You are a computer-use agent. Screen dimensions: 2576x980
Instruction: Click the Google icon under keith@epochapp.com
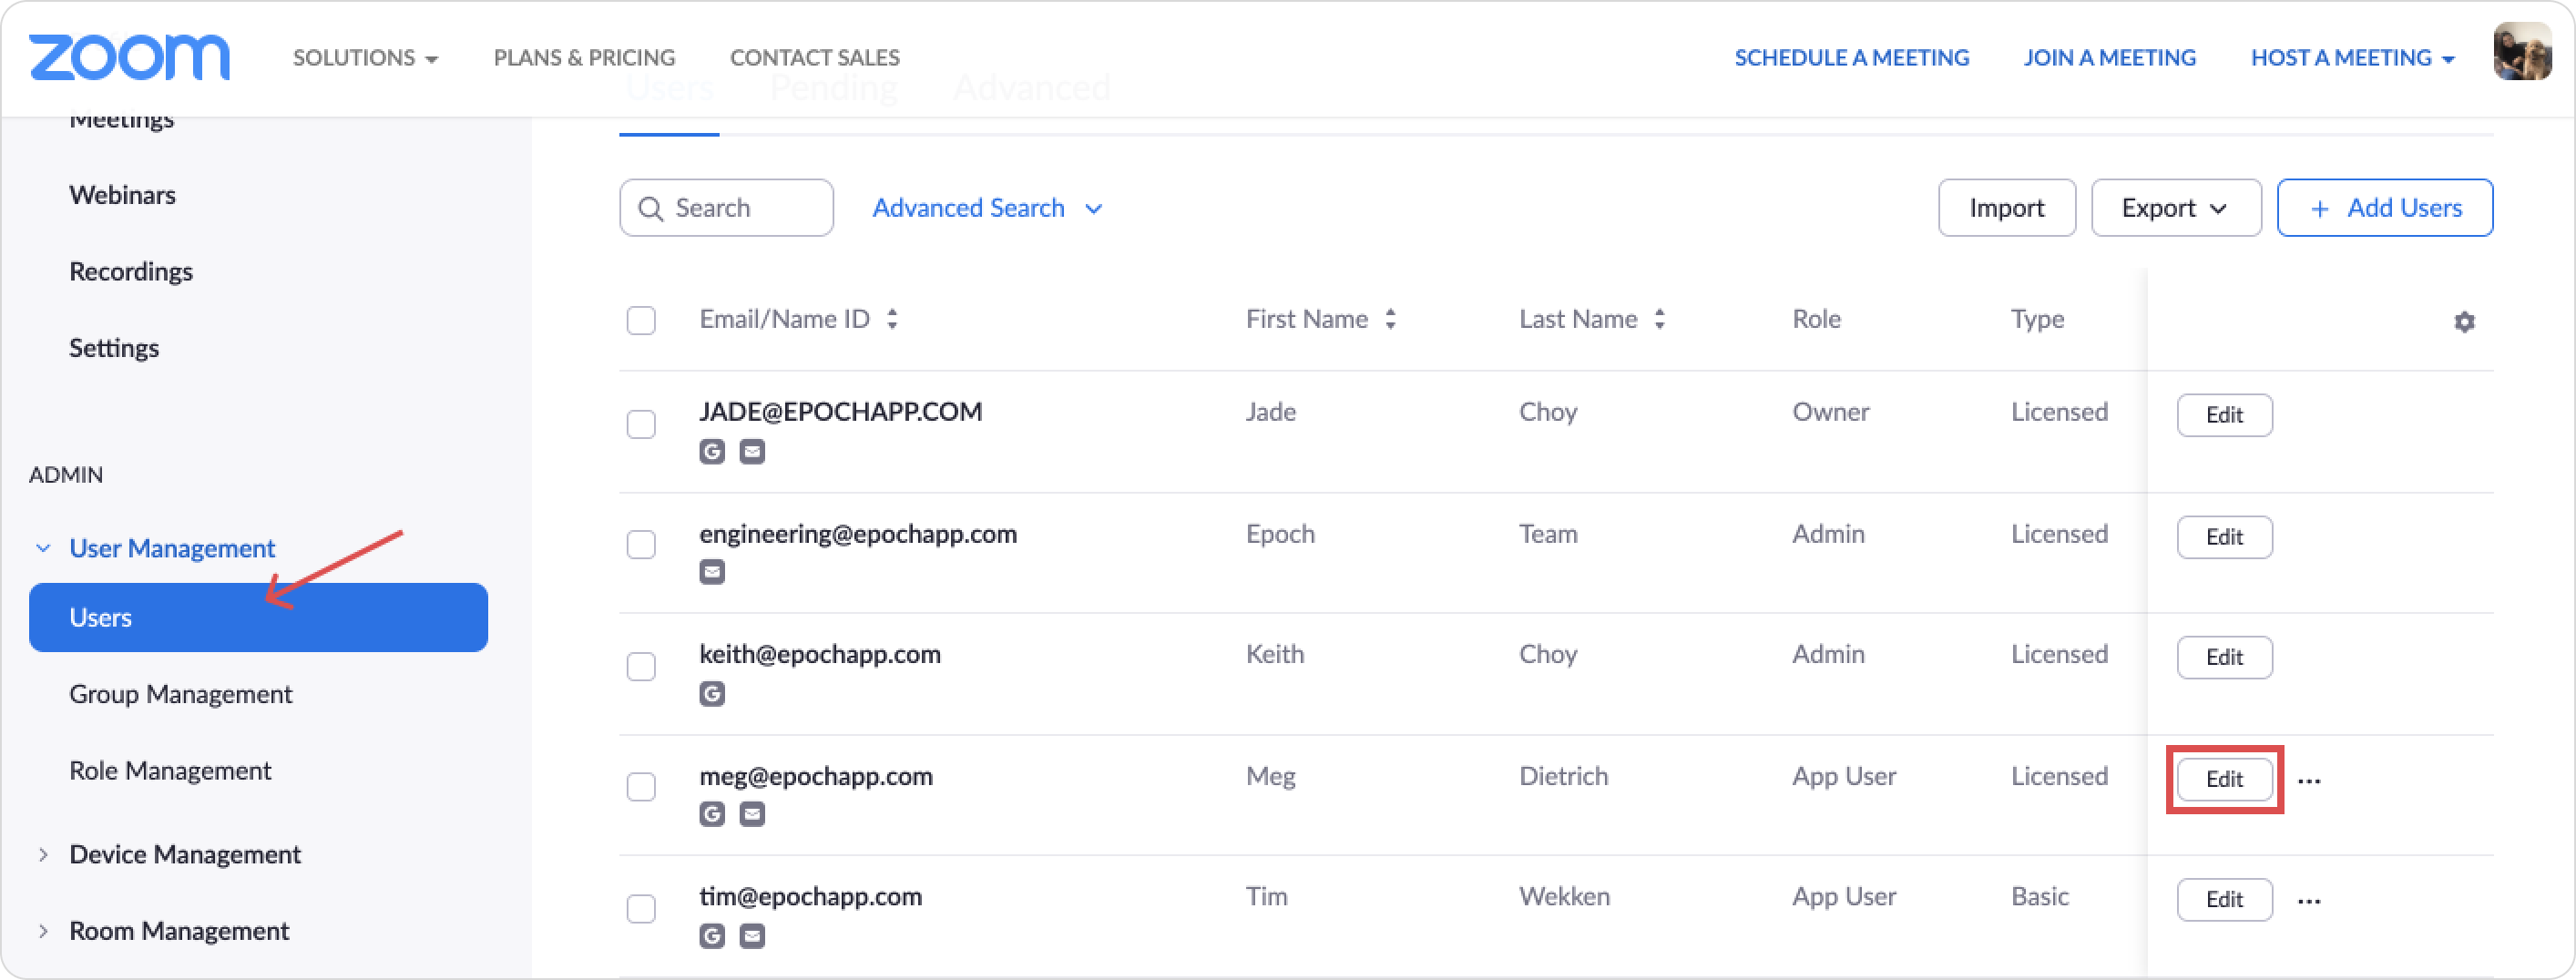point(712,693)
